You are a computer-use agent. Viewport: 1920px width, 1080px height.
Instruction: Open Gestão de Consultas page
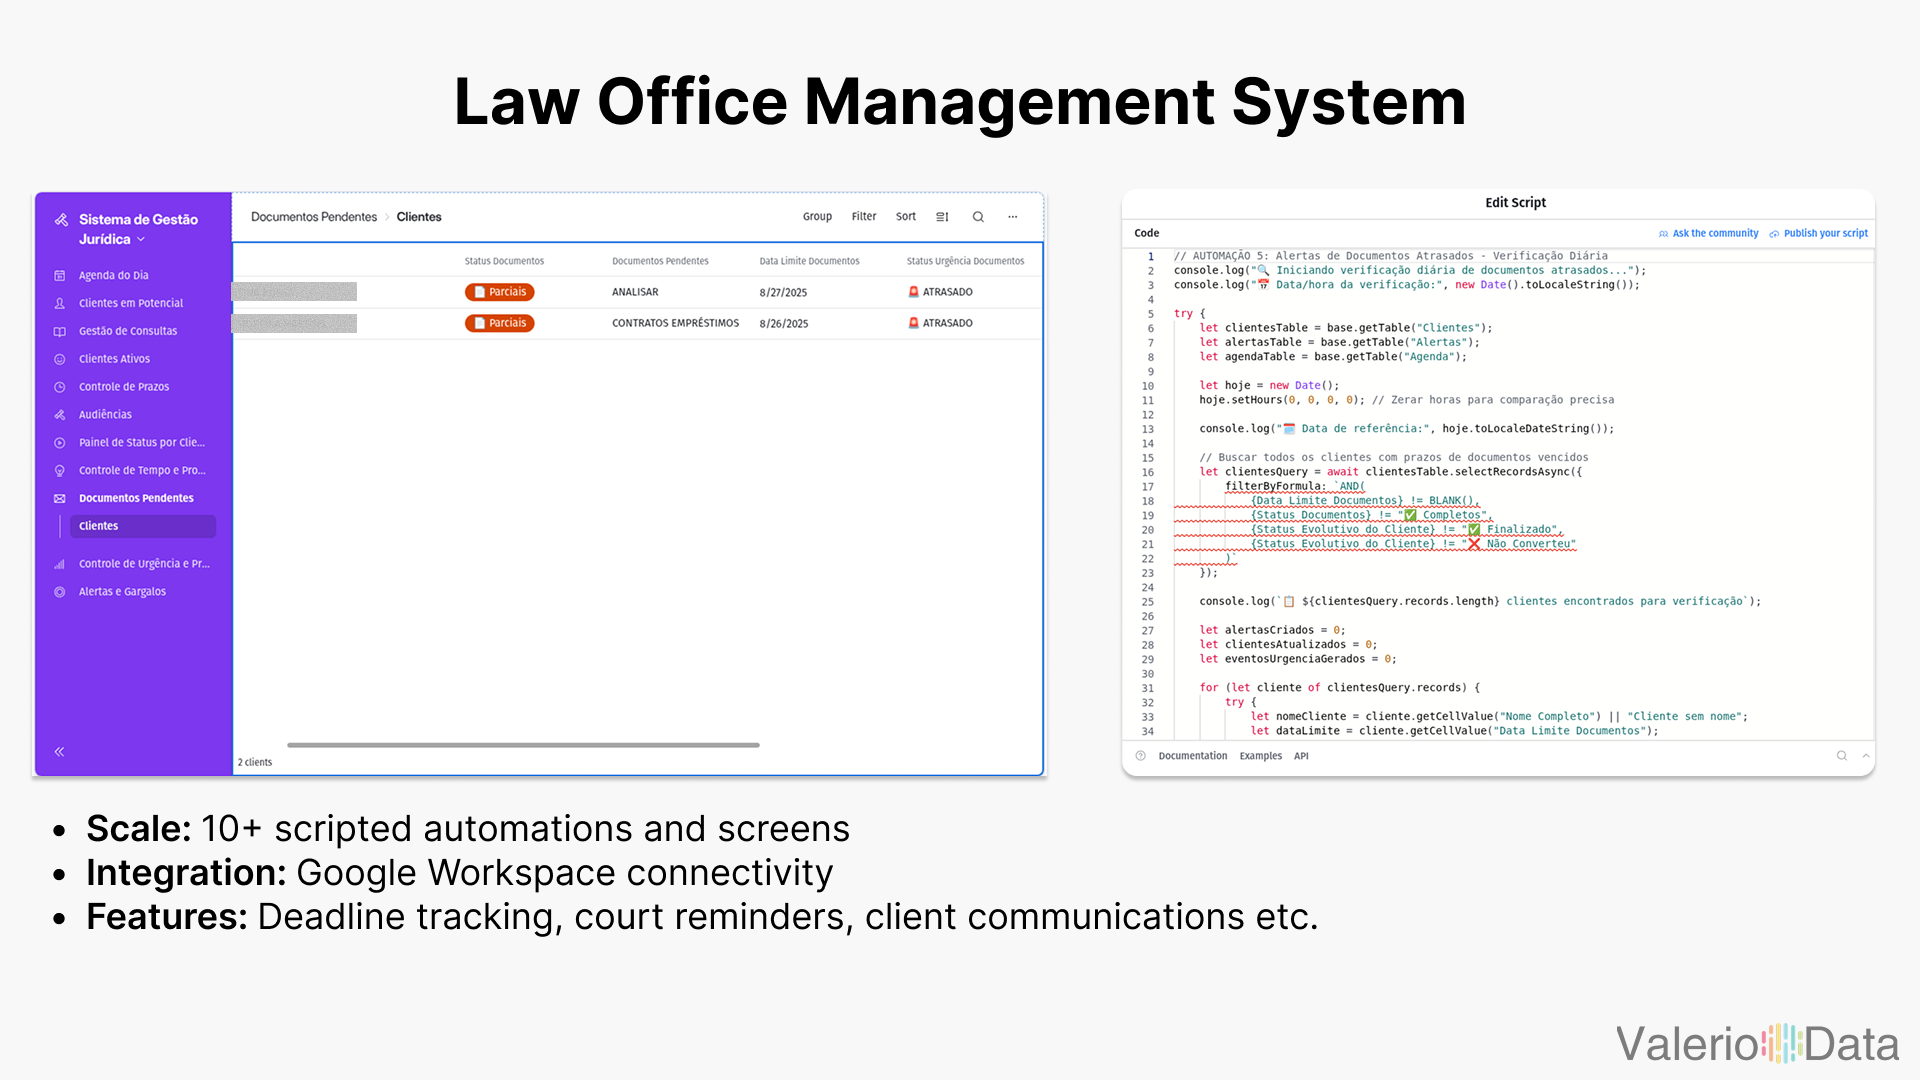[128, 331]
